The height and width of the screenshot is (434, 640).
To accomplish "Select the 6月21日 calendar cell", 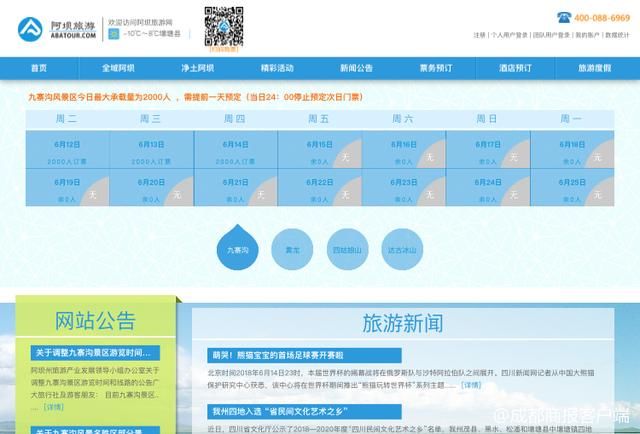I will 236,187.
